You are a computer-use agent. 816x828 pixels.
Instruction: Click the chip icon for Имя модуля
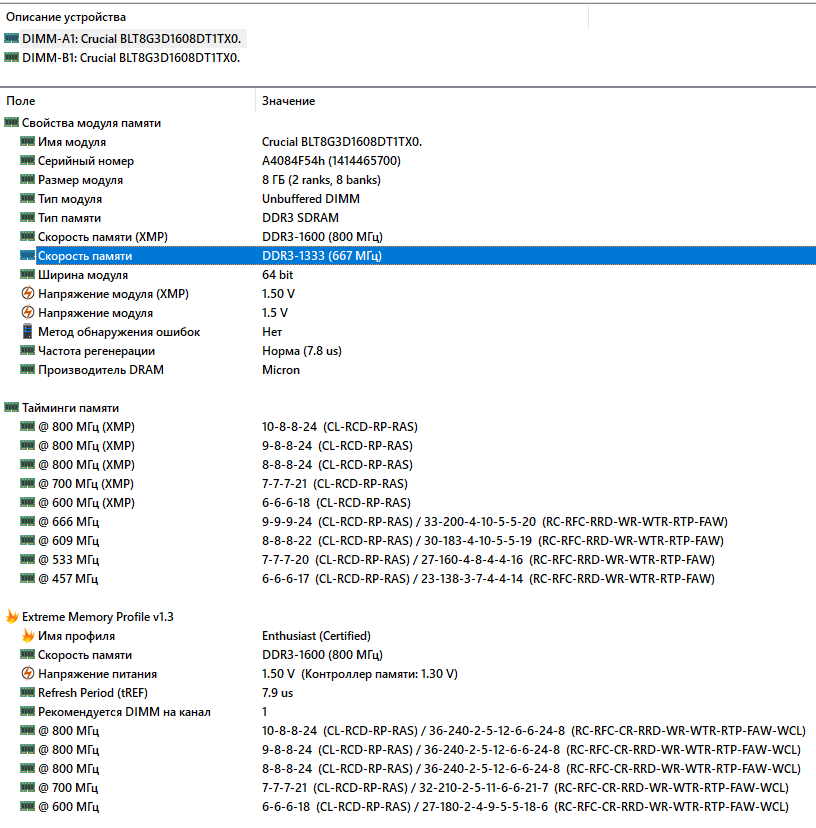(x=27, y=141)
